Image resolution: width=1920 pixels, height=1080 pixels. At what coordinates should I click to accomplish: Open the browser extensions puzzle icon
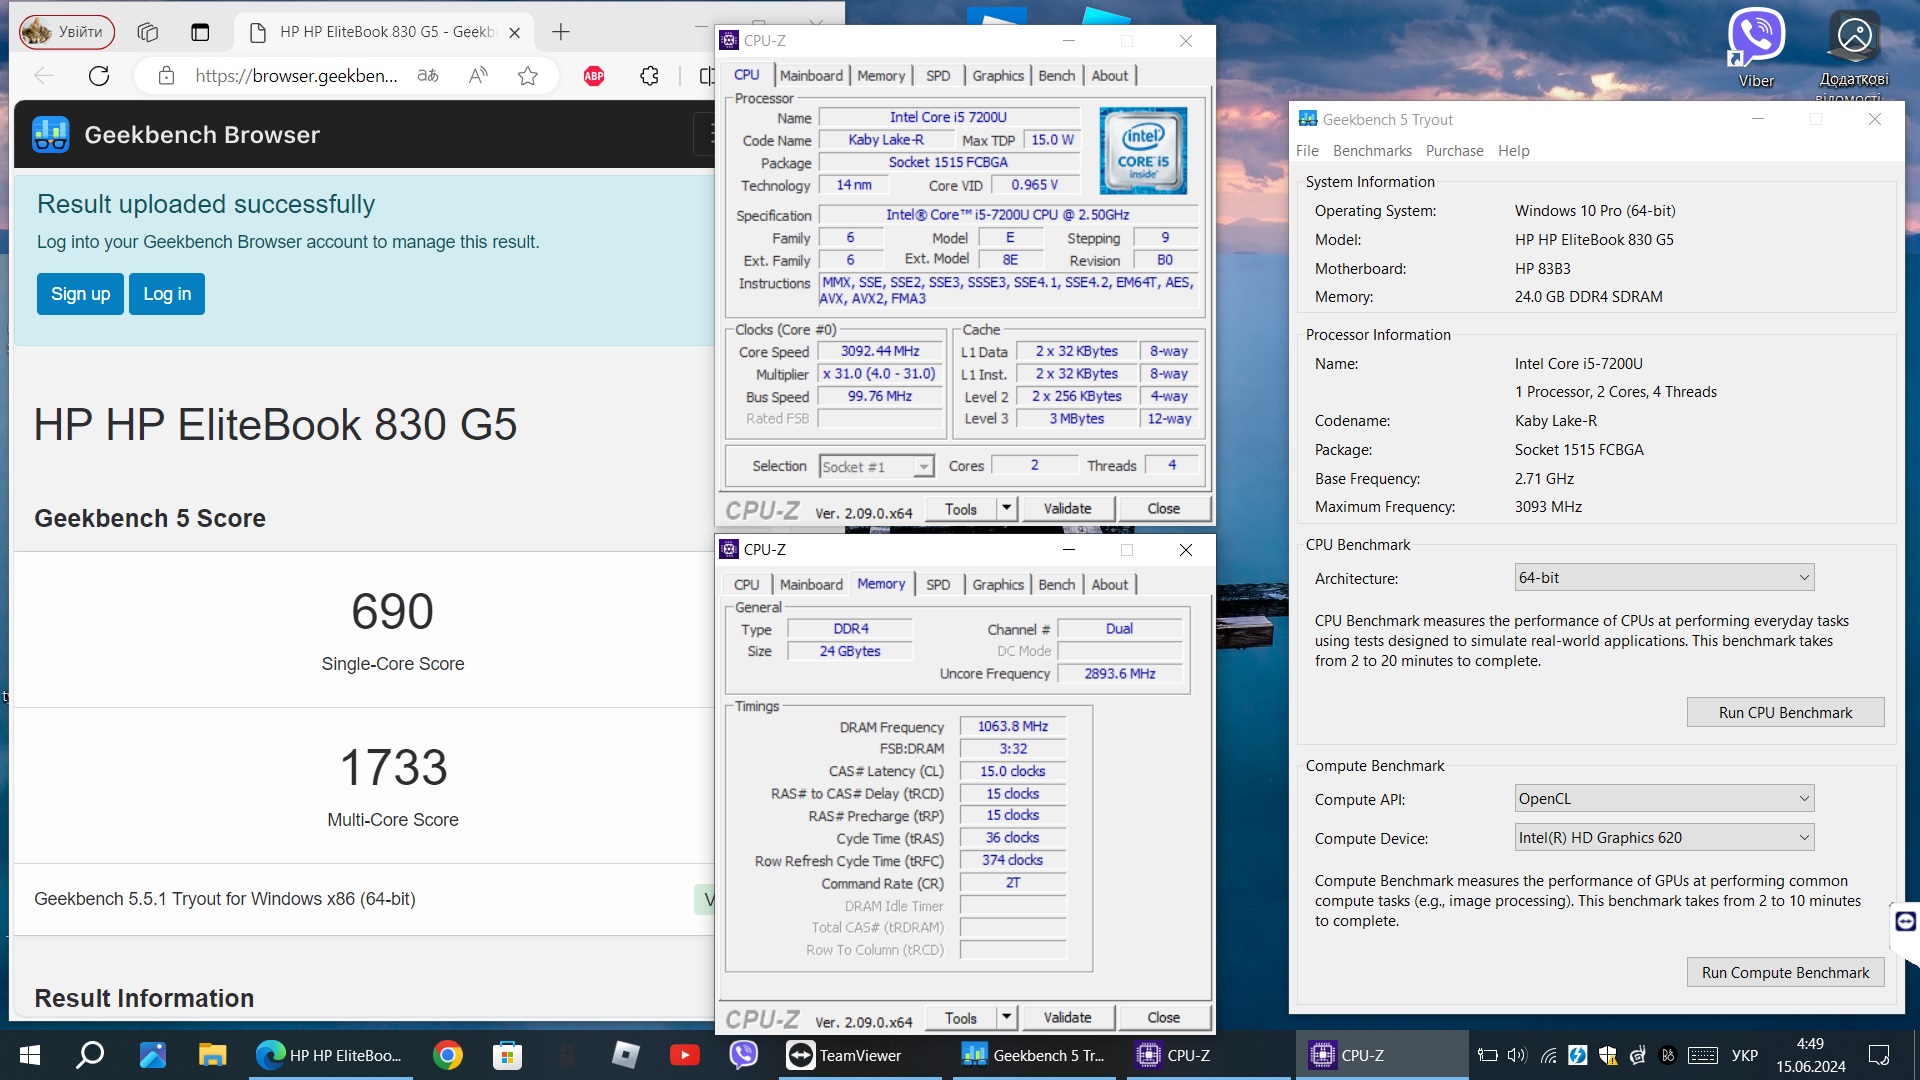point(650,76)
